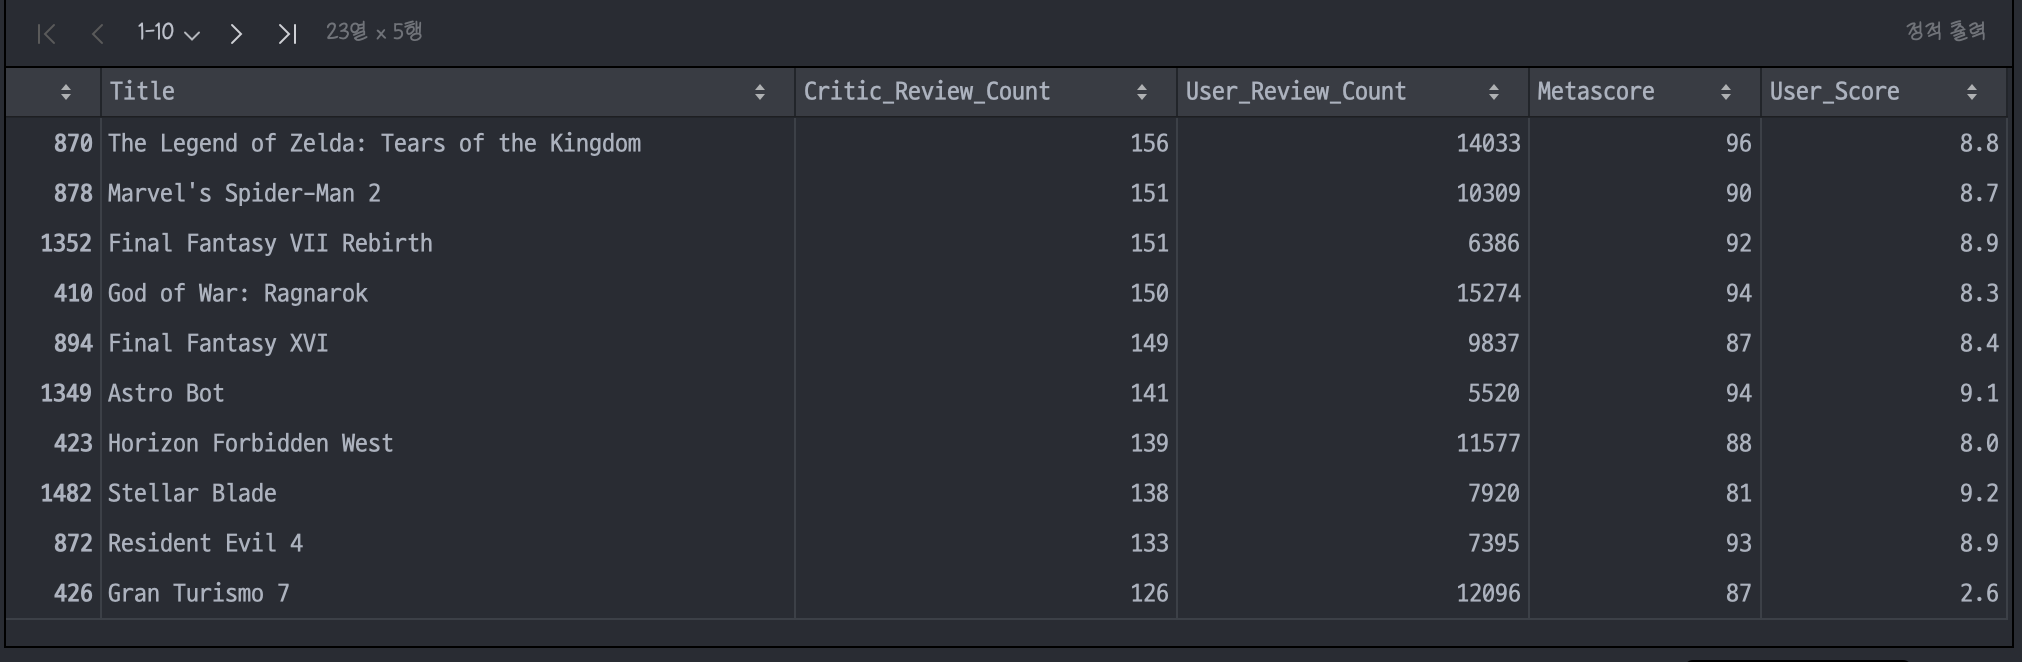Image resolution: width=2022 pixels, height=662 pixels.
Task: Sort by User_Review_Count sort arrows
Action: [1494, 92]
